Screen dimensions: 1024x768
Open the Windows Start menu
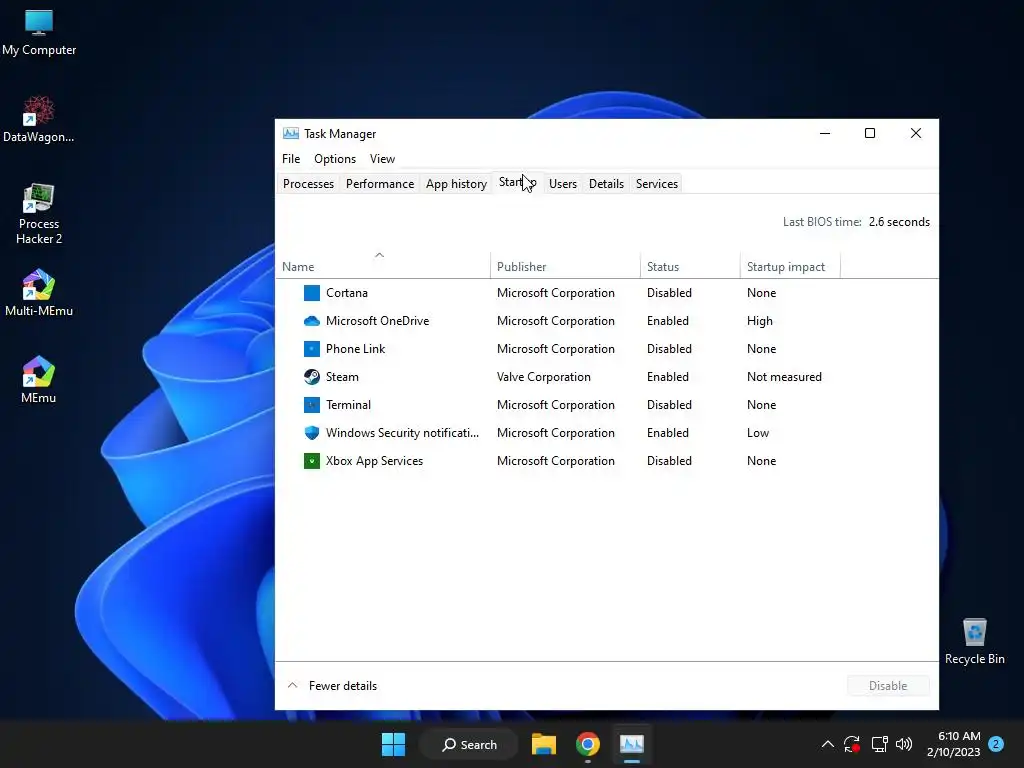pyautogui.click(x=393, y=744)
